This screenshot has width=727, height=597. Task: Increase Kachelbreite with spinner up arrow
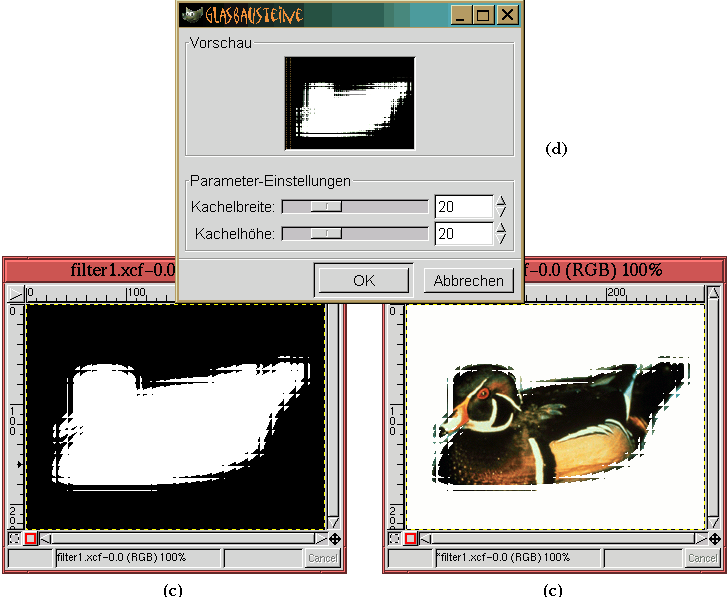point(502,201)
